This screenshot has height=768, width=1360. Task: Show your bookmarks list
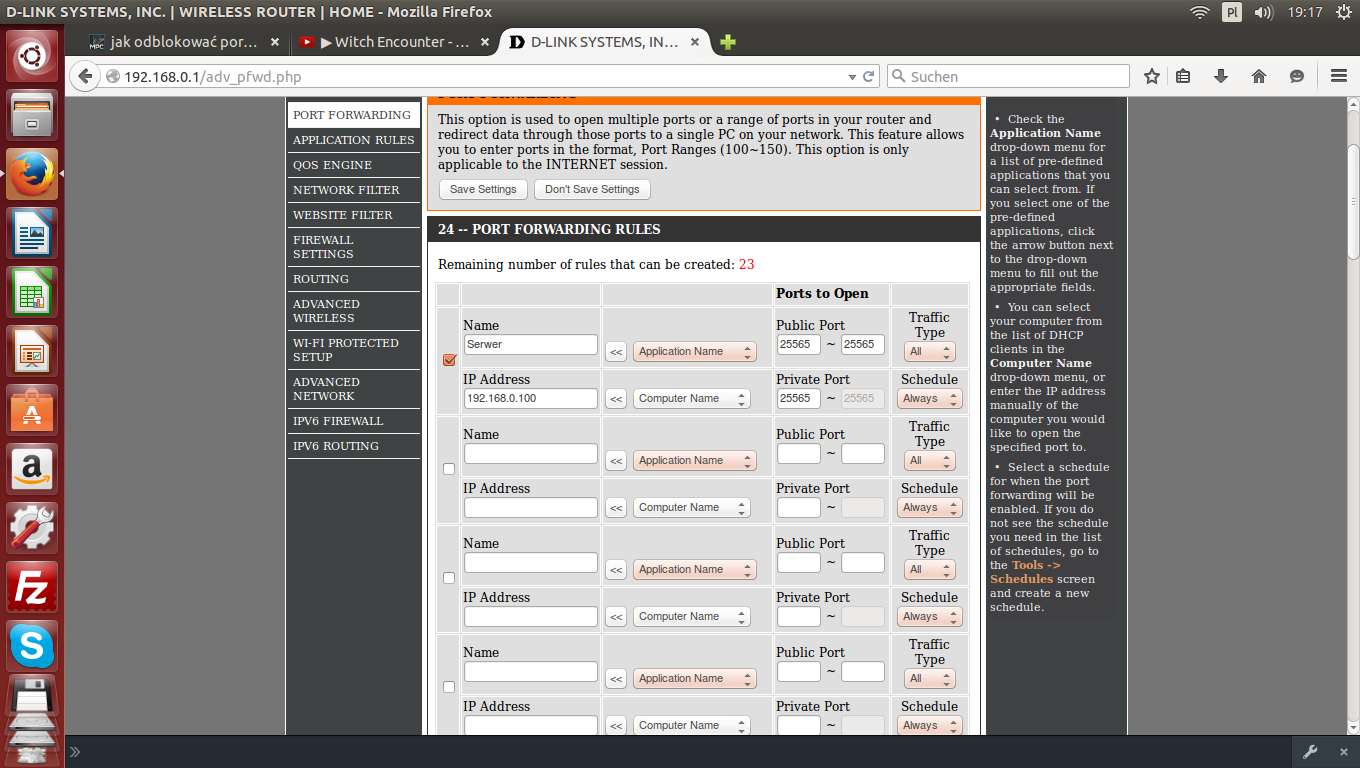[1184, 76]
